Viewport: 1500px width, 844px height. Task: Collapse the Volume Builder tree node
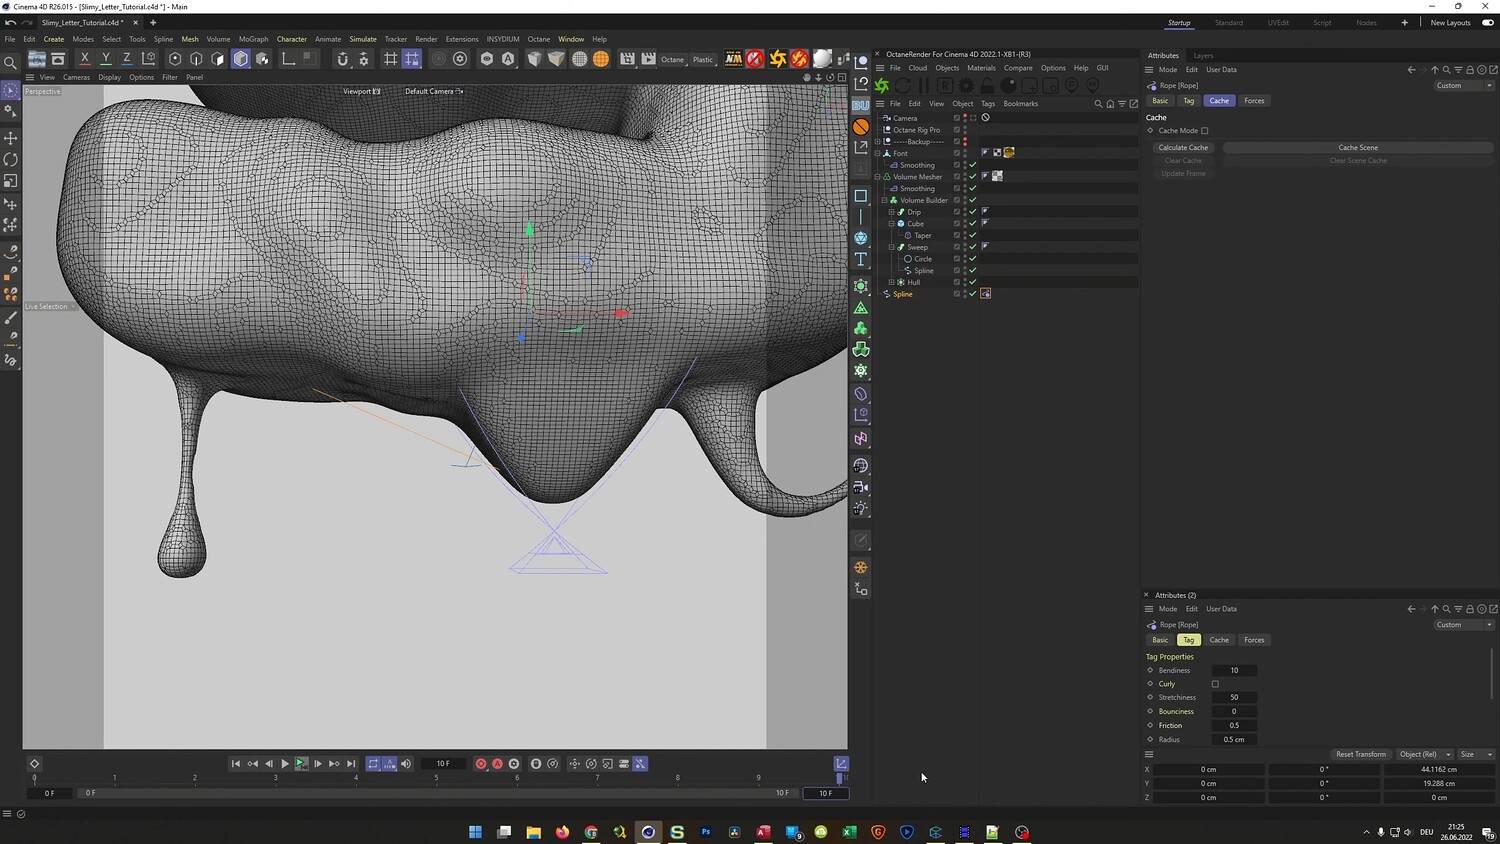point(885,200)
